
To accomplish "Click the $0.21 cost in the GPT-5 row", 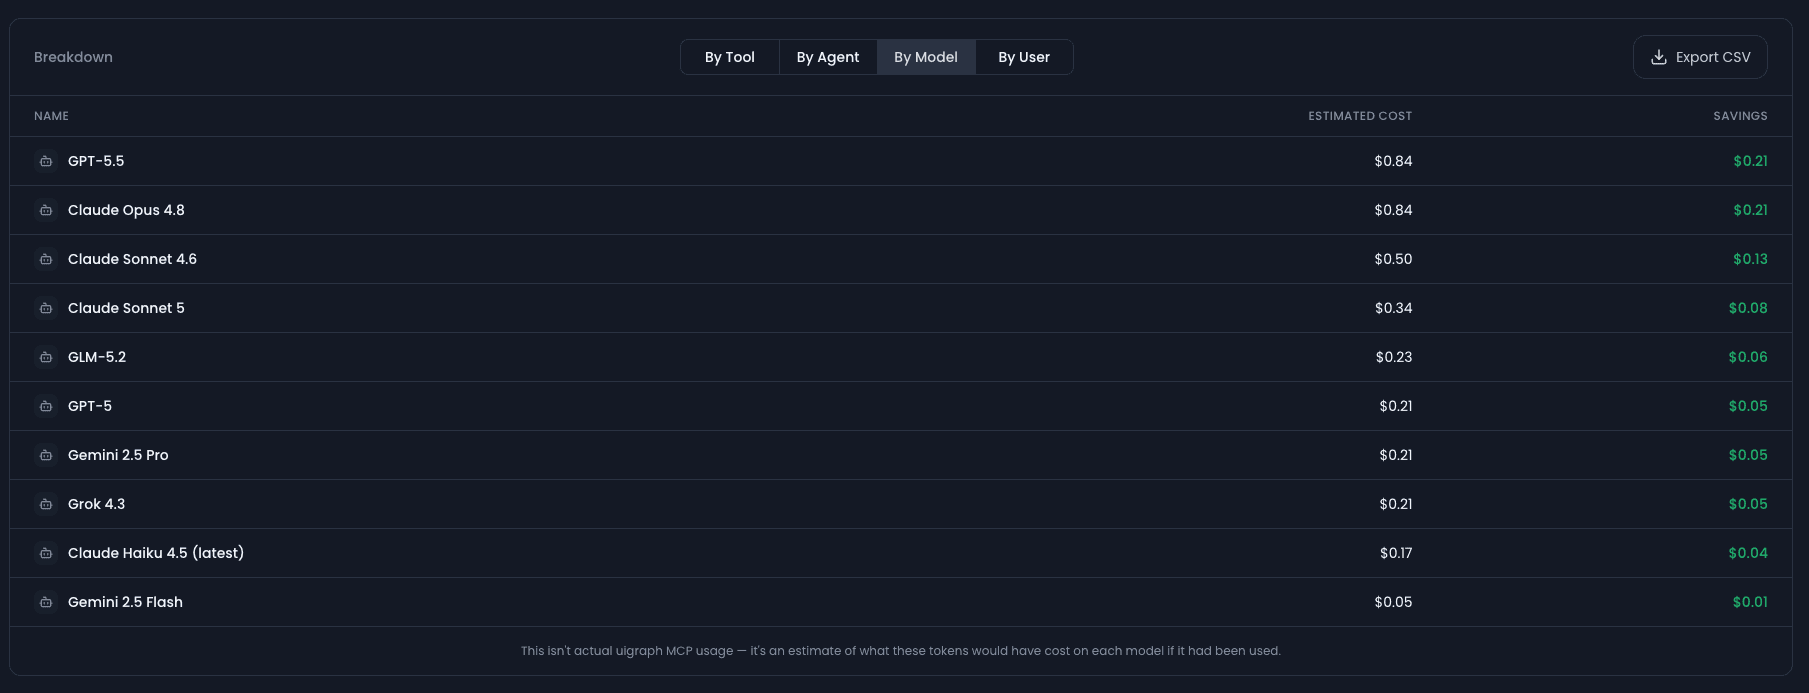I will tap(1396, 406).
